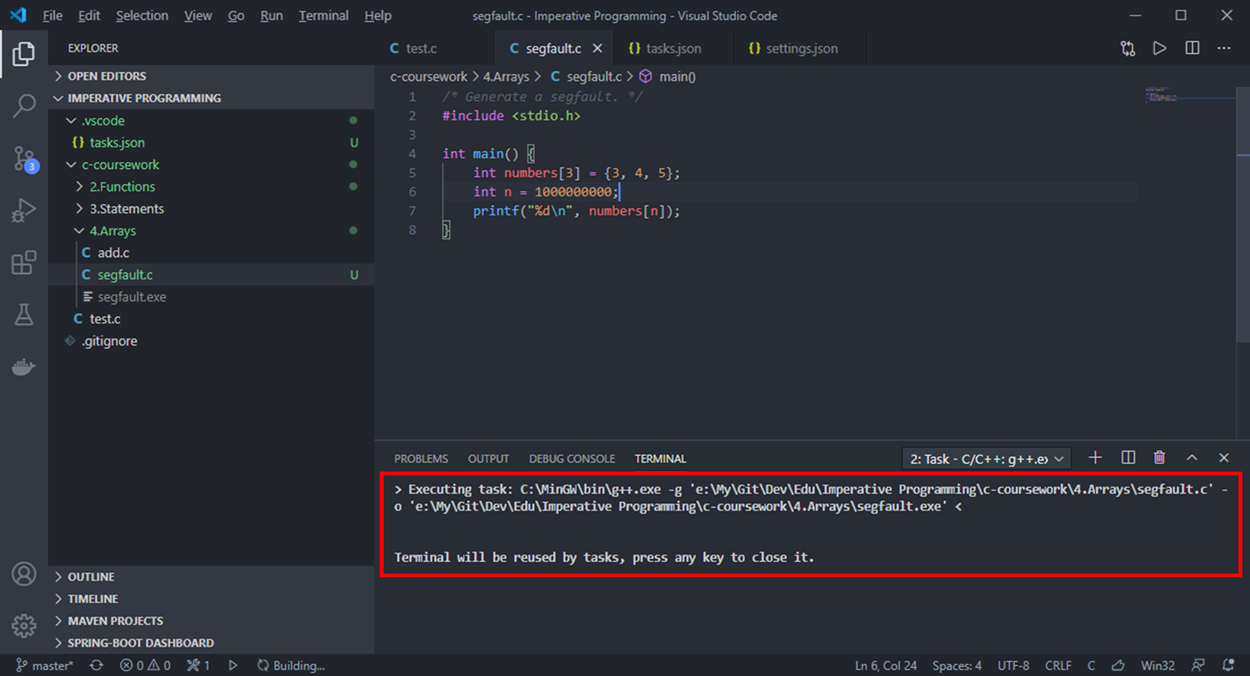Open the Manage gear icon
This screenshot has width=1250, height=676.
(x=24, y=626)
